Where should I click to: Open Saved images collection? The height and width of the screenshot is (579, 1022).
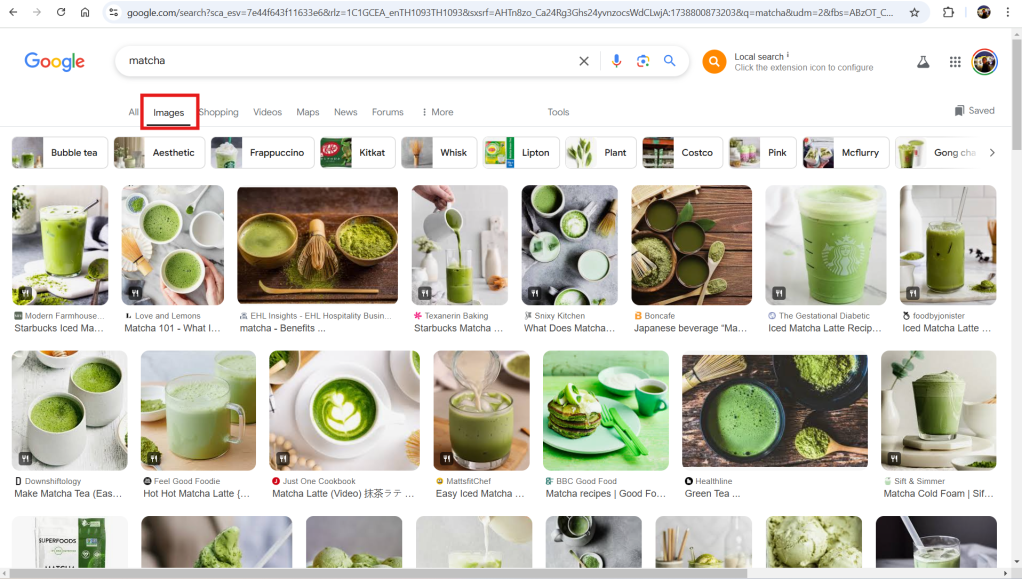[975, 111]
